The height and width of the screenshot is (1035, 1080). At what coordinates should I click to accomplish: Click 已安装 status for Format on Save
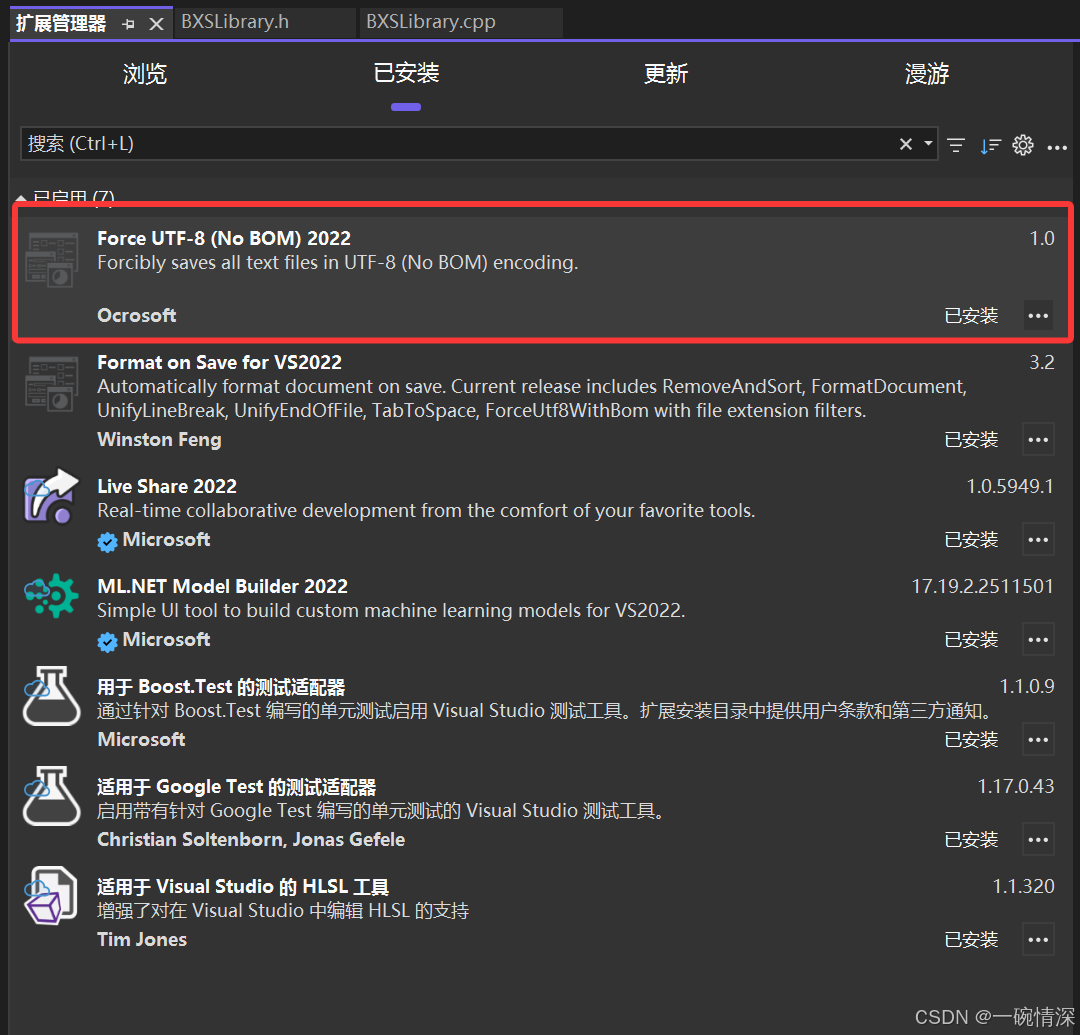tap(971, 440)
